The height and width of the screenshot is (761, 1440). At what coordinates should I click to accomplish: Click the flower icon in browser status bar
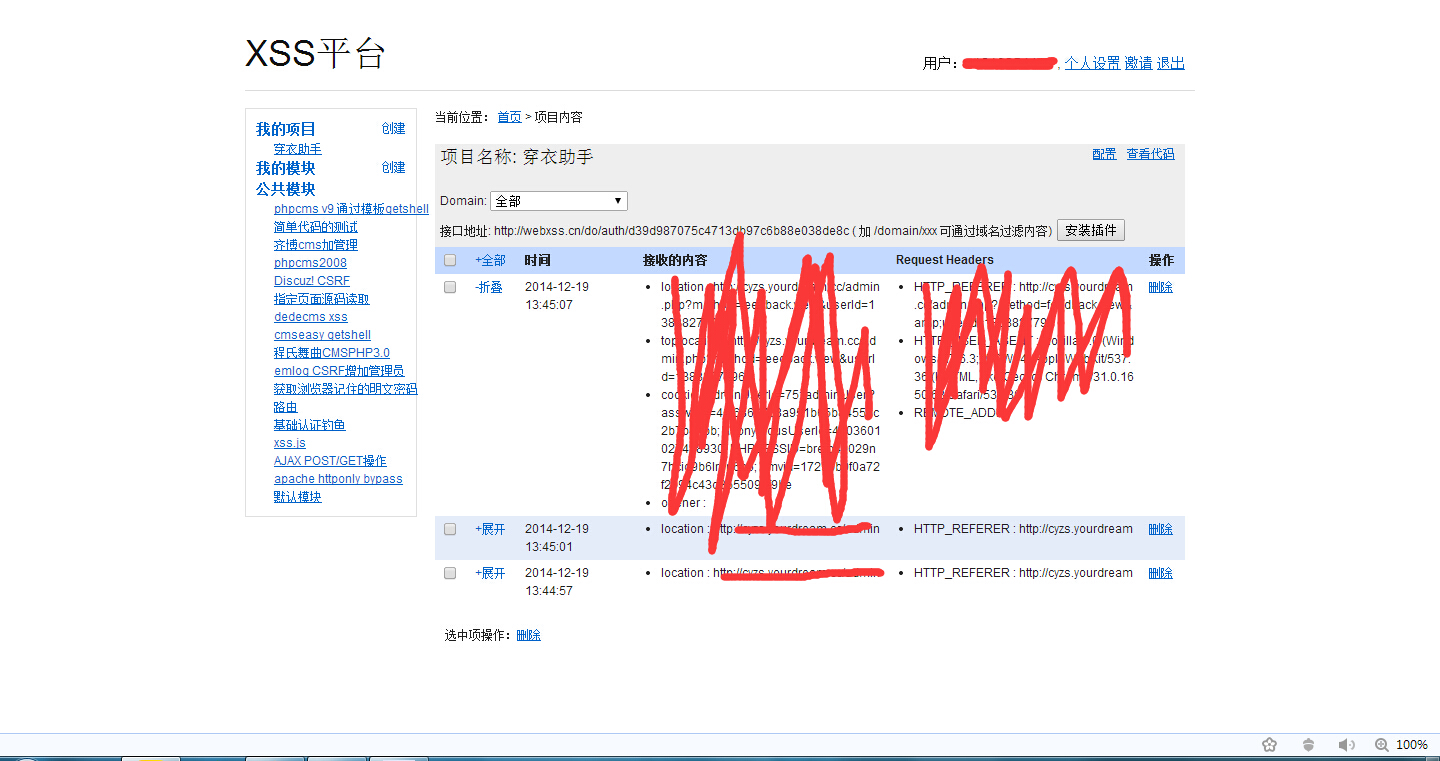click(x=1270, y=745)
